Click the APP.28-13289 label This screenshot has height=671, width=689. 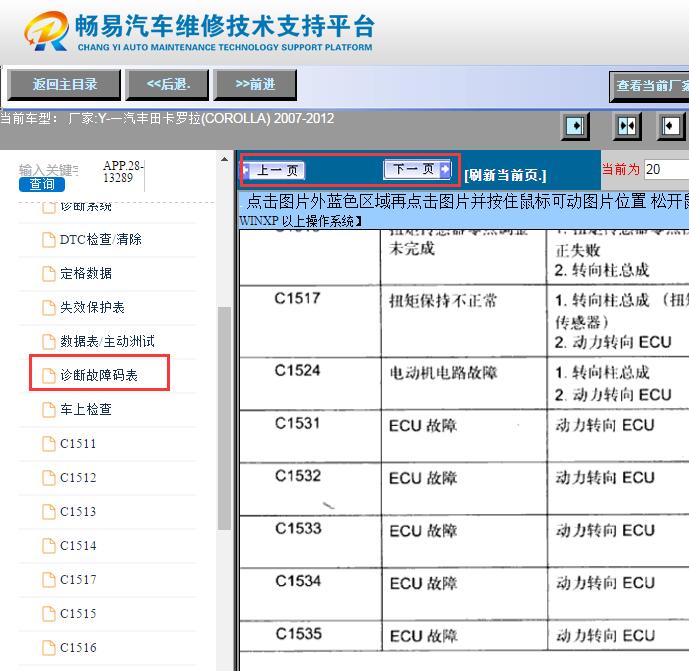[x=123, y=172]
